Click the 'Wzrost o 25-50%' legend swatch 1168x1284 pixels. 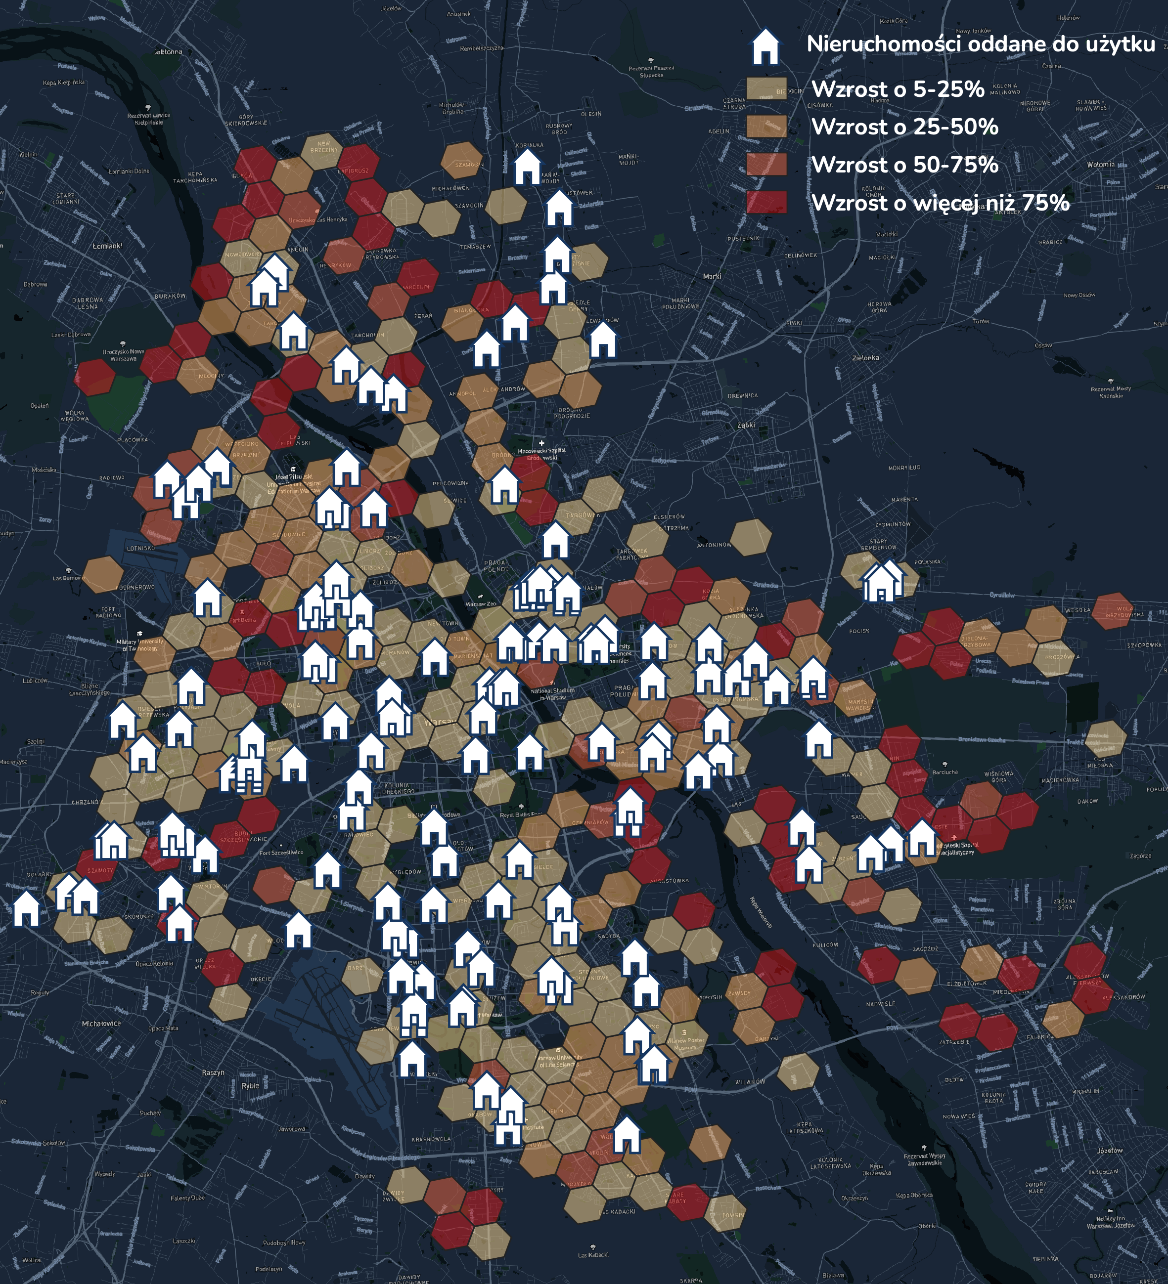(x=766, y=127)
